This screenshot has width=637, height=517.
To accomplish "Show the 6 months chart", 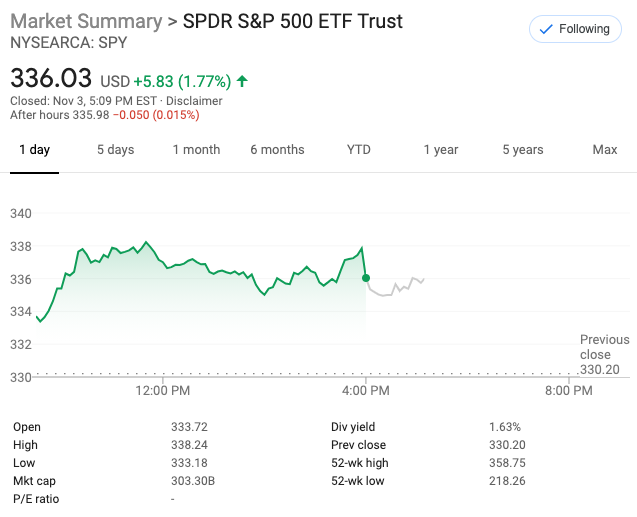I will point(277,150).
